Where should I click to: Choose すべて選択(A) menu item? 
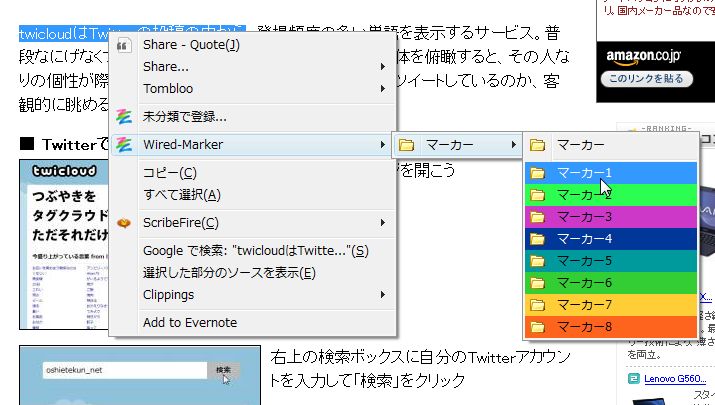coord(253,195)
